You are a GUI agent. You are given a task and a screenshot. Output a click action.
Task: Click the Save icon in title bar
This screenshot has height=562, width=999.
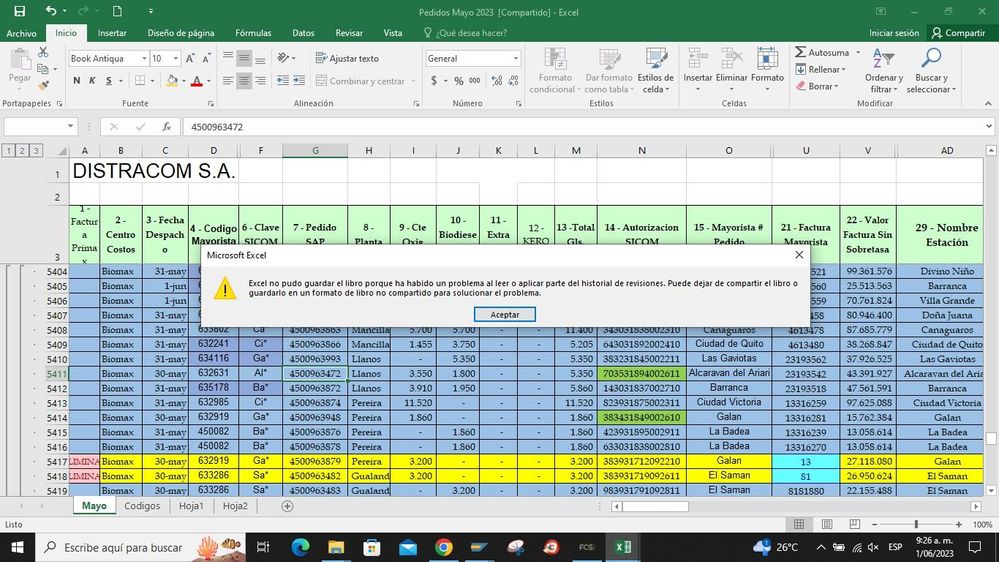[x=20, y=11]
